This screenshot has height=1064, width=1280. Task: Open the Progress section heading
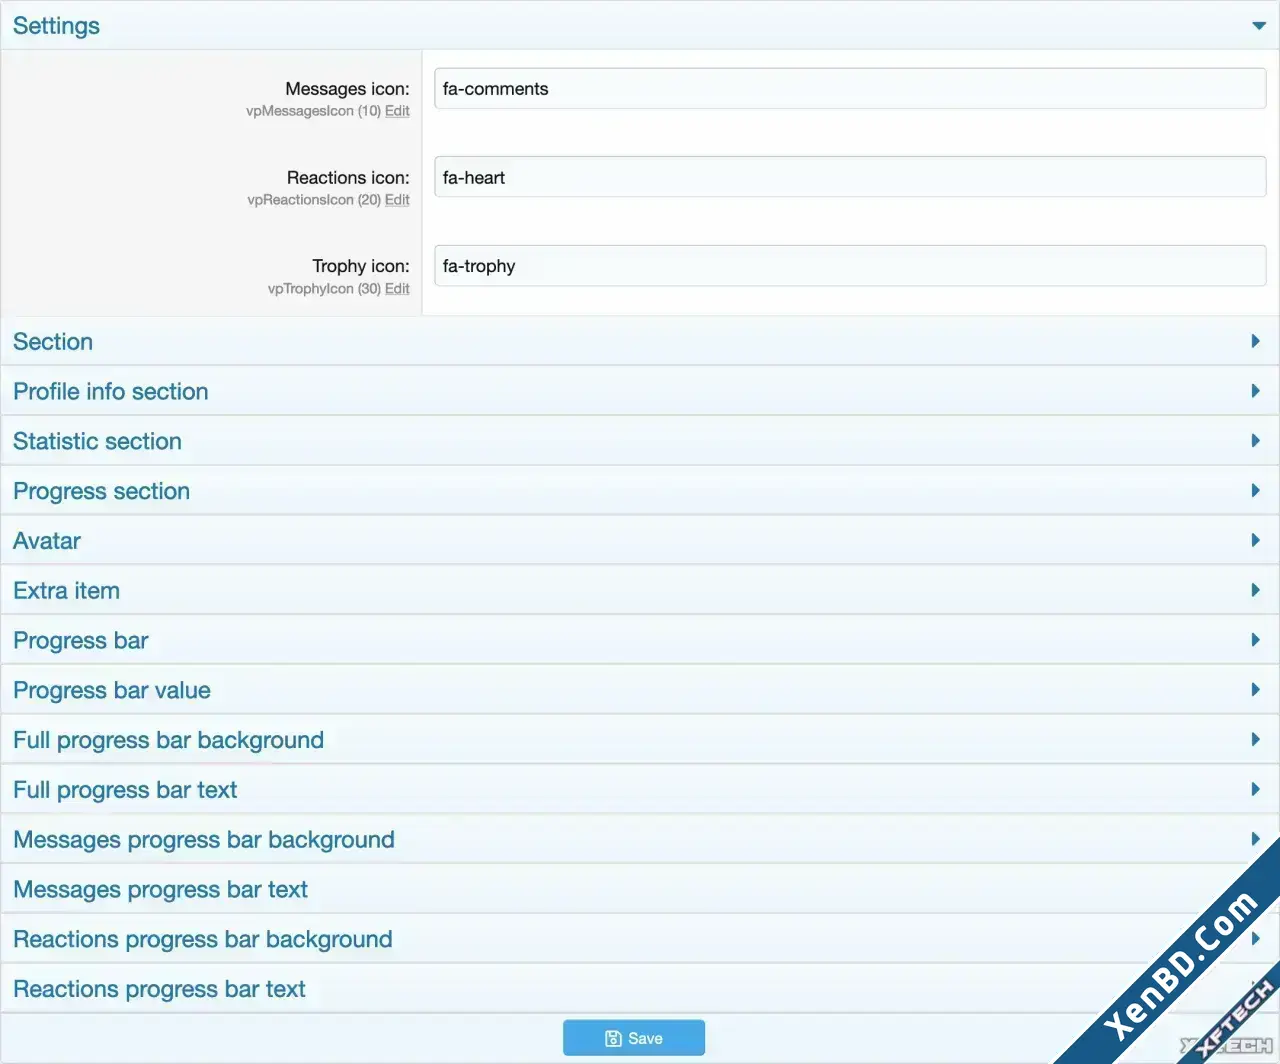point(101,491)
